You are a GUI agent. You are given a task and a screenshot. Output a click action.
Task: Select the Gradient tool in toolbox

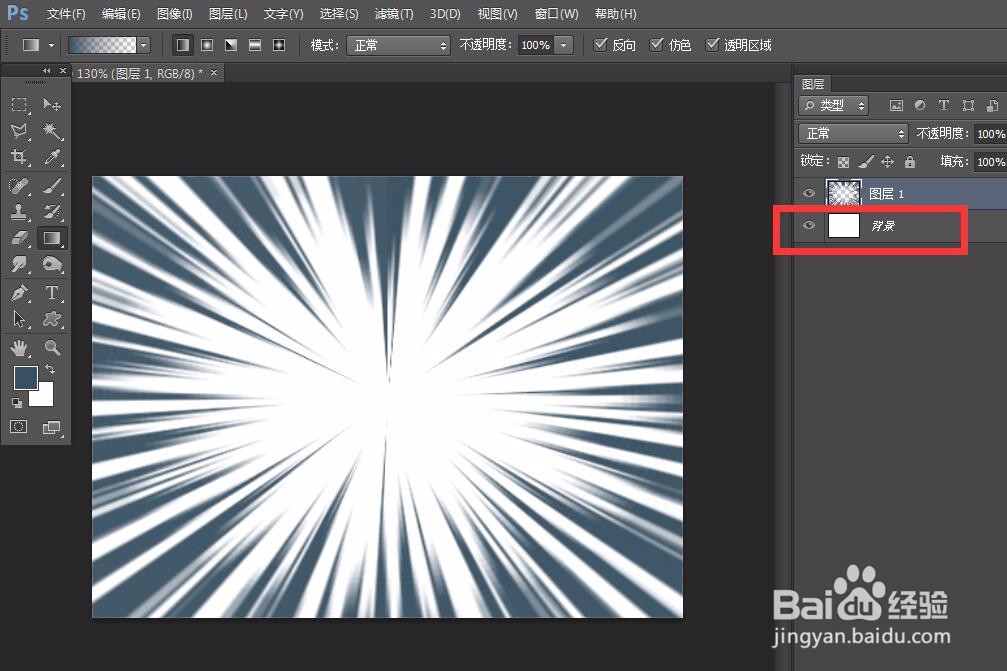(51, 238)
